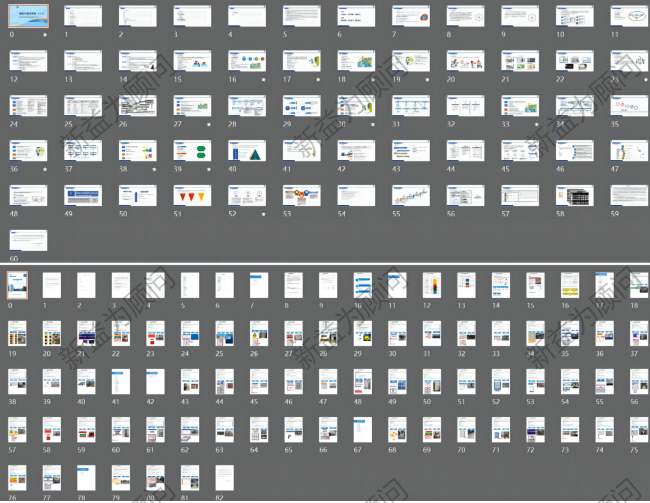
Task: Click the transition star beside landscape slide 52
Action: [x=262, y=214]
